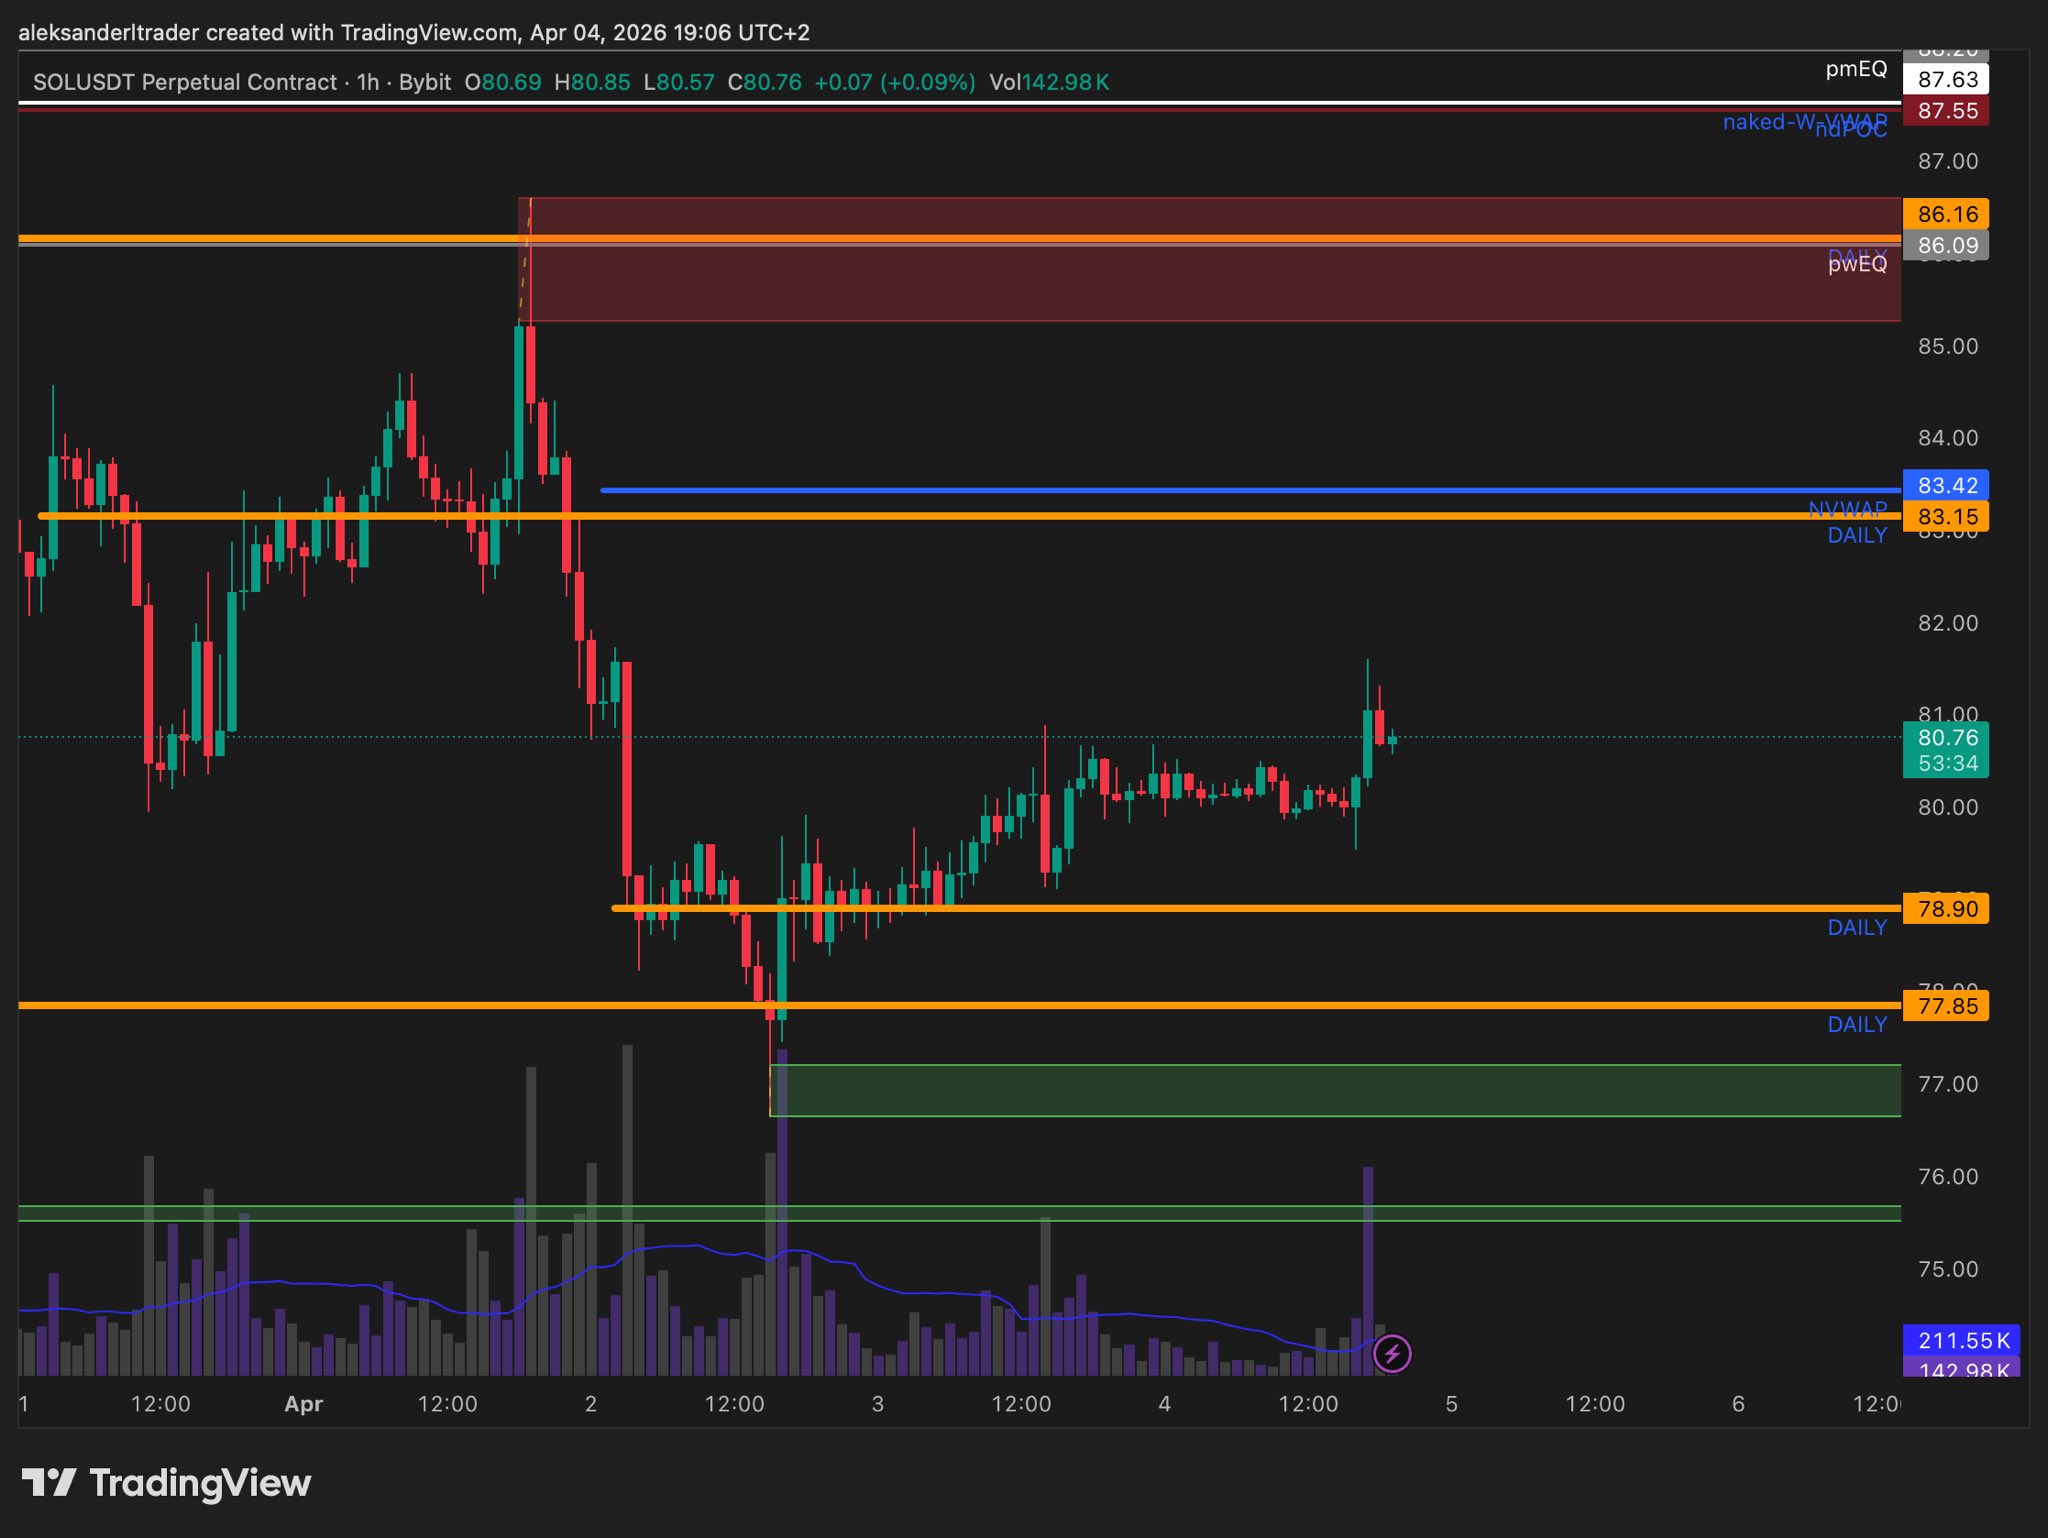Viewport: 2048px width, 1538px height.
Task: Click the pwEQ line label
Action: 1857,265
